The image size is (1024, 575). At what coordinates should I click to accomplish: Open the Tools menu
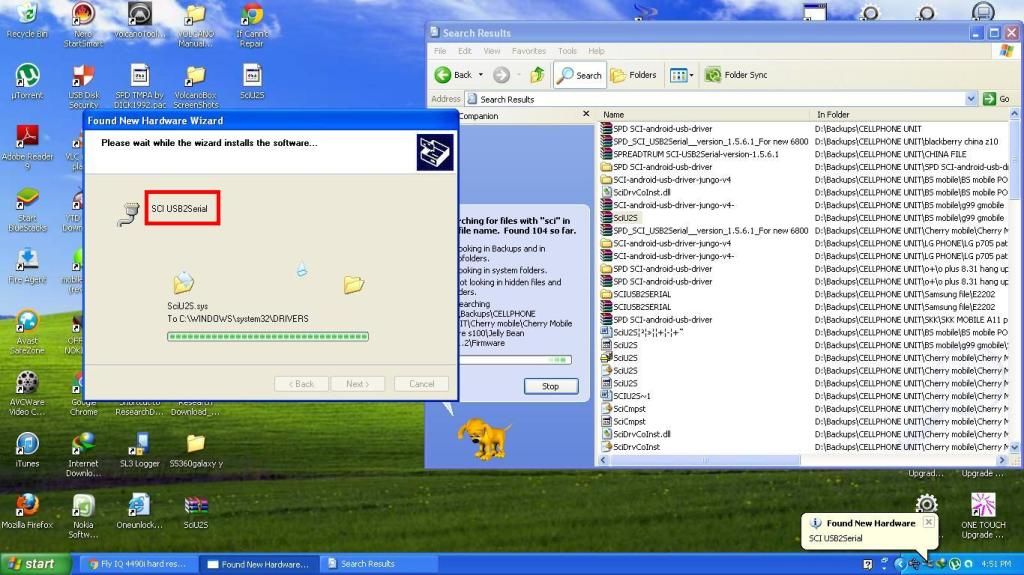567,51
